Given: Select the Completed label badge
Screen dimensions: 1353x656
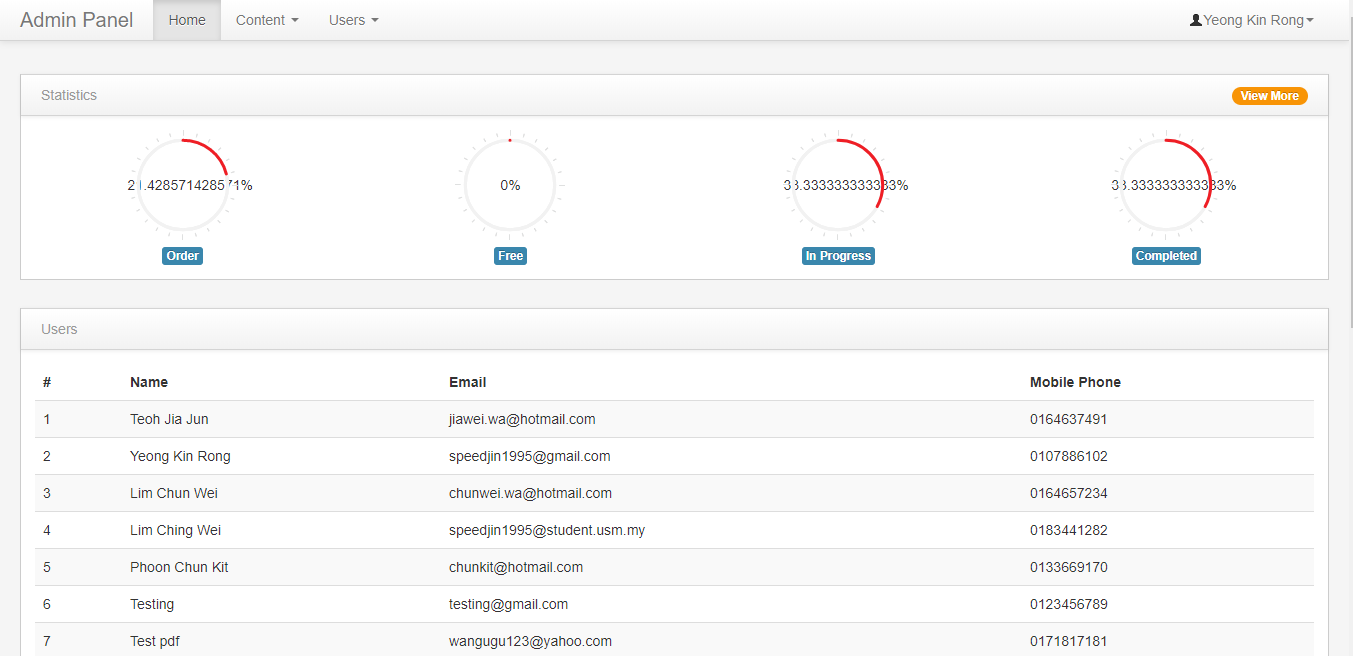Looking at the screenshot, I should click(1166, 256).
